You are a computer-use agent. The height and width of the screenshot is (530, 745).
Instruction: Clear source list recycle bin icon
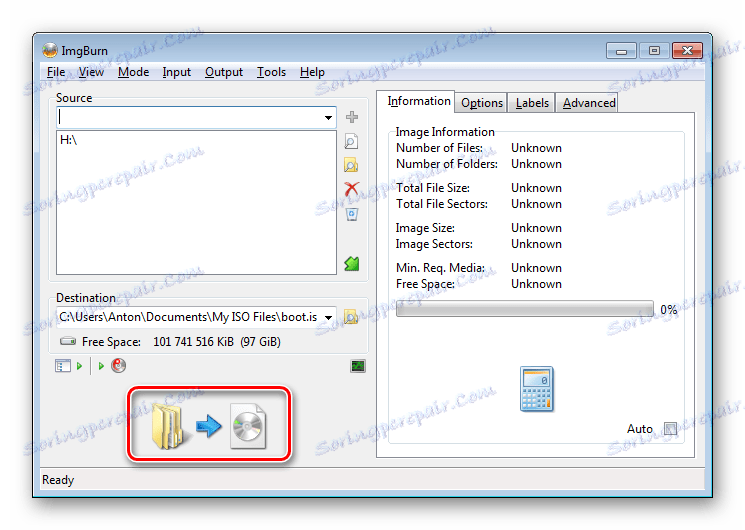pyautogui.click(x=352, y=214)
